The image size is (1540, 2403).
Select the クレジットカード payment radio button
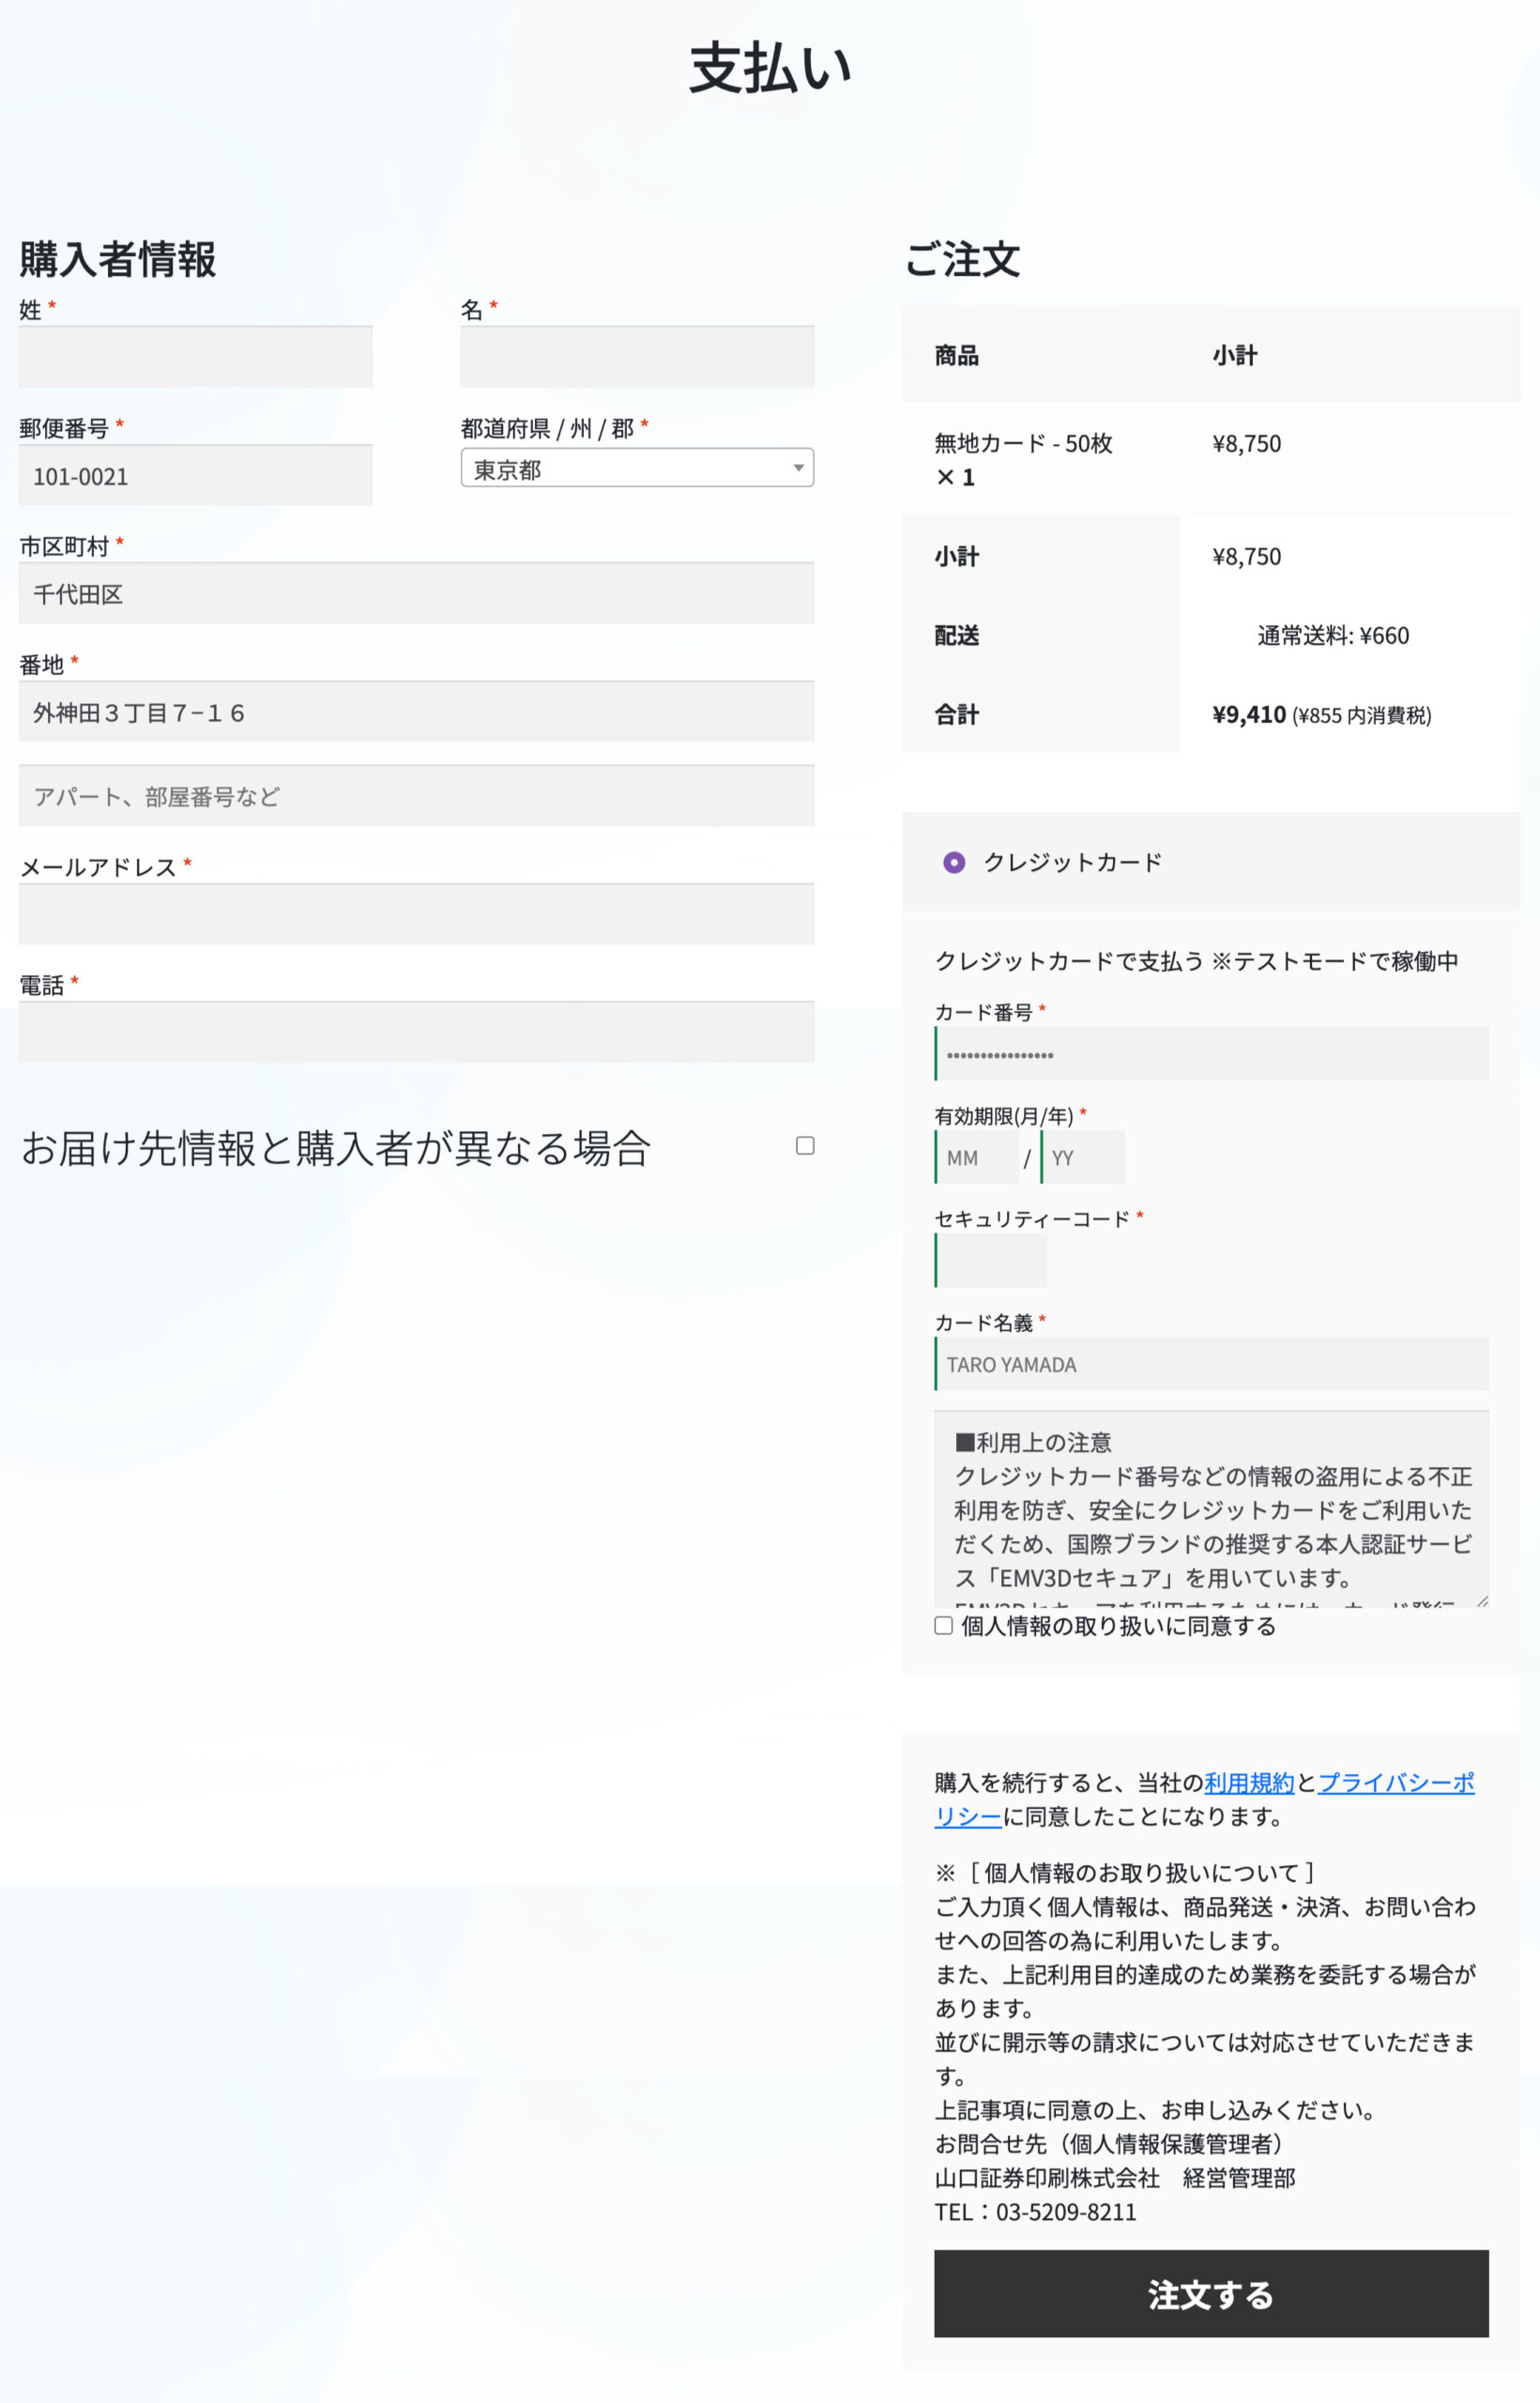coord(954,861)
